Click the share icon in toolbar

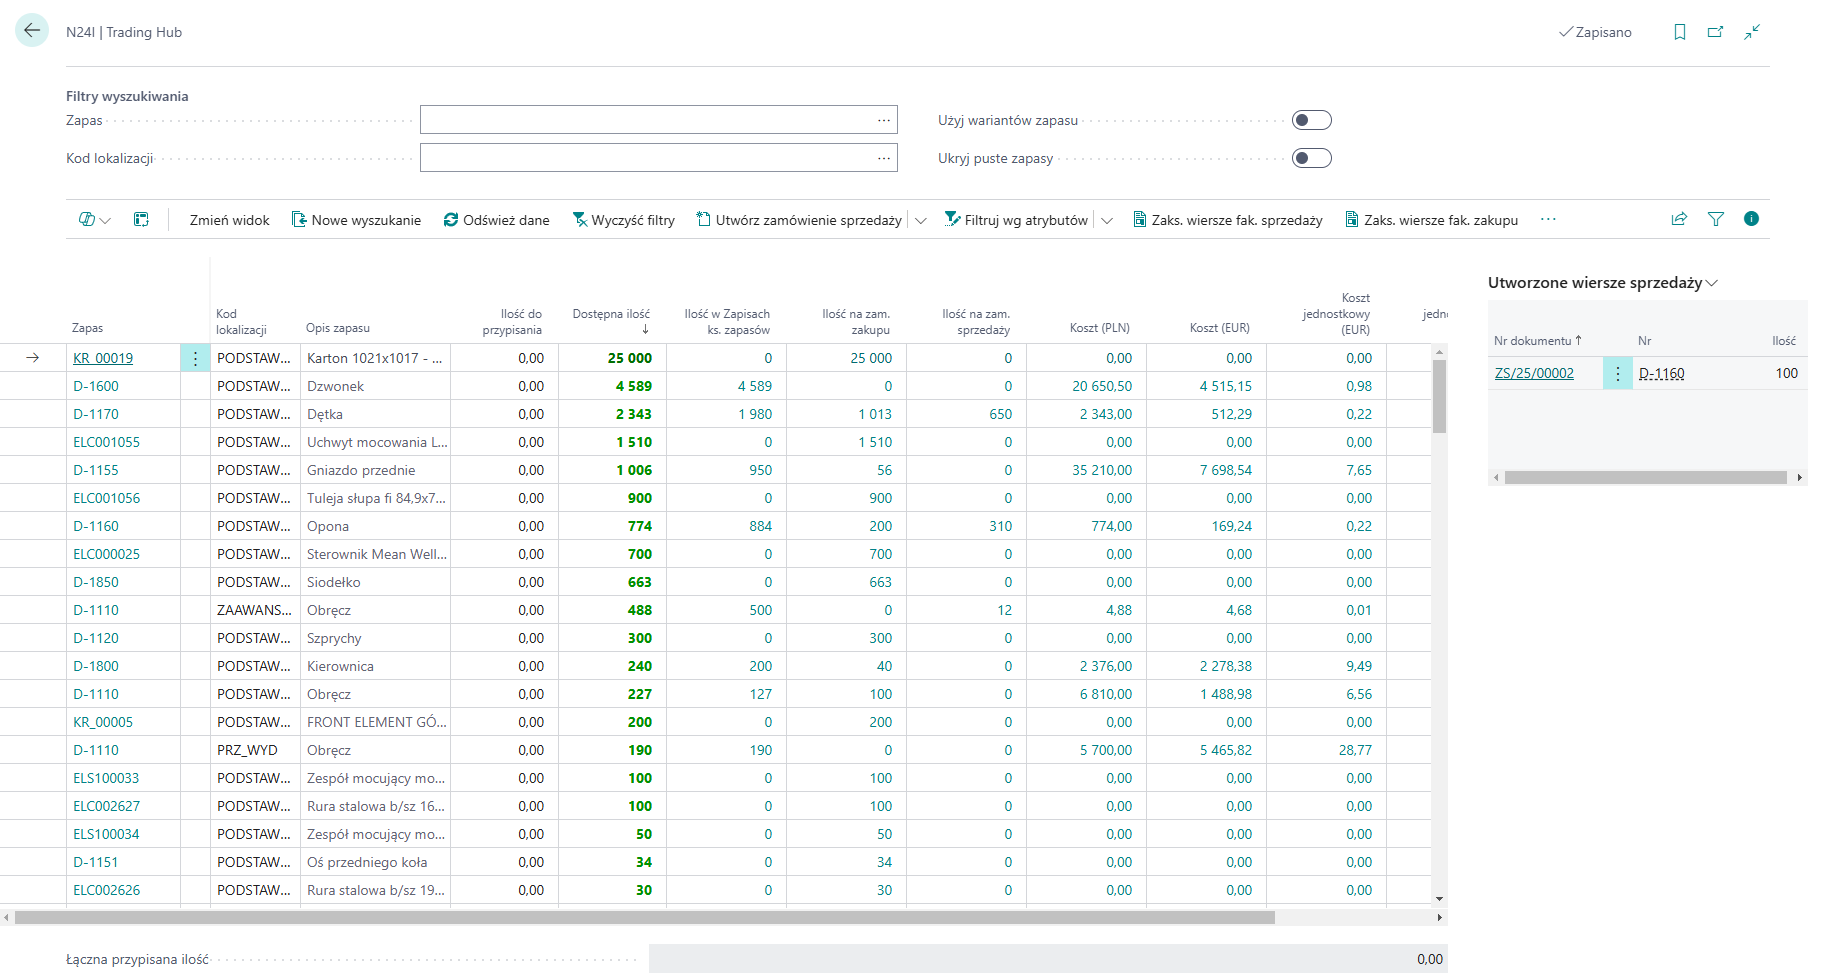(1679, 219)
